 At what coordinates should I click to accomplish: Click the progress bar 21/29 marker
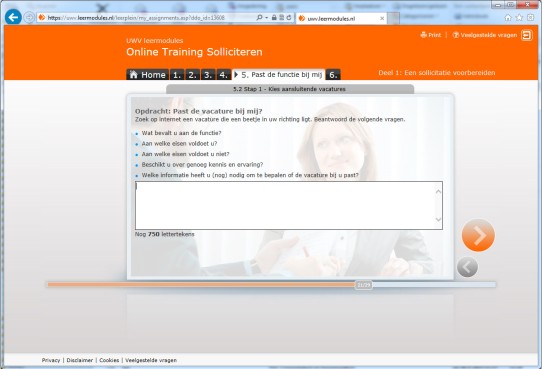(x=364, y=285)
